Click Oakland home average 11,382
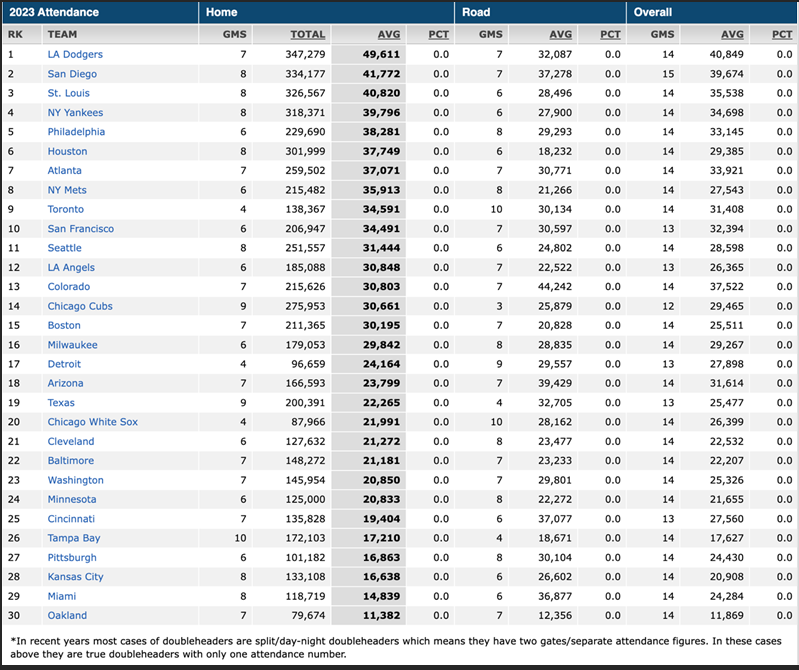The width and height of the screenshot is (799, 670). pos(381,615)
